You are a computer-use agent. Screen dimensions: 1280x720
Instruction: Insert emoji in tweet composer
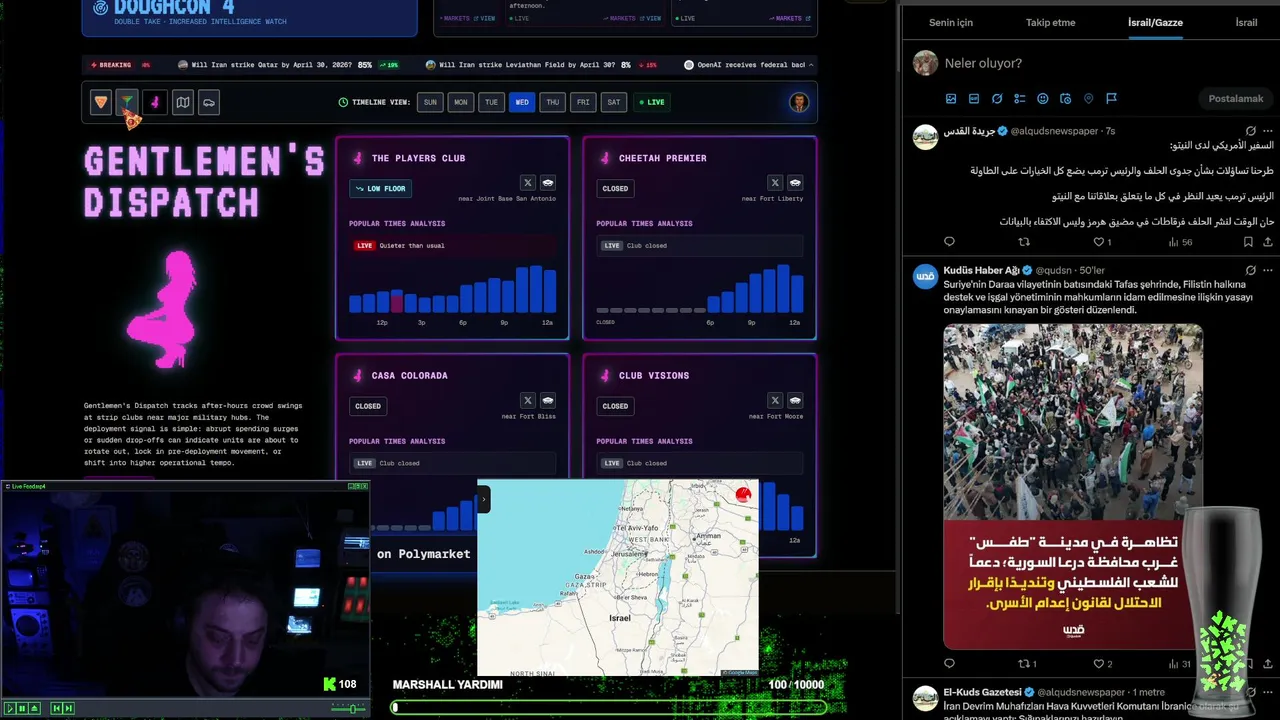click(x=1043, y=99)
